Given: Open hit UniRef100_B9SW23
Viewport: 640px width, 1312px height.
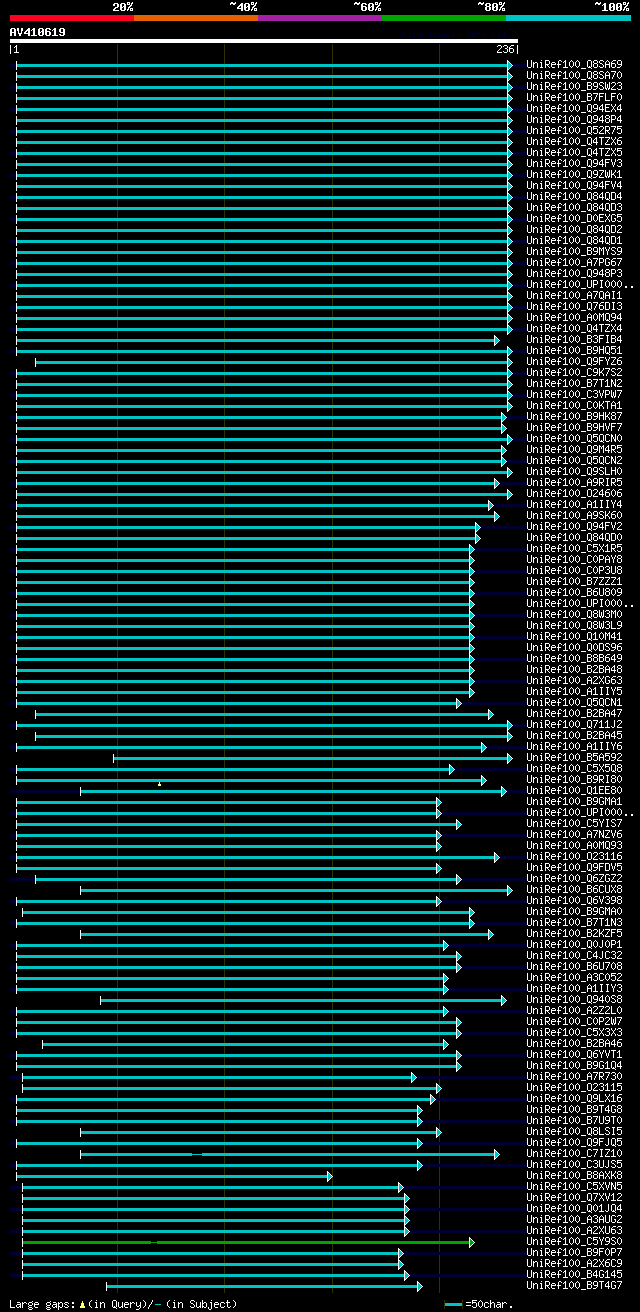Looking at the screenshot, I should click(574, 86).
